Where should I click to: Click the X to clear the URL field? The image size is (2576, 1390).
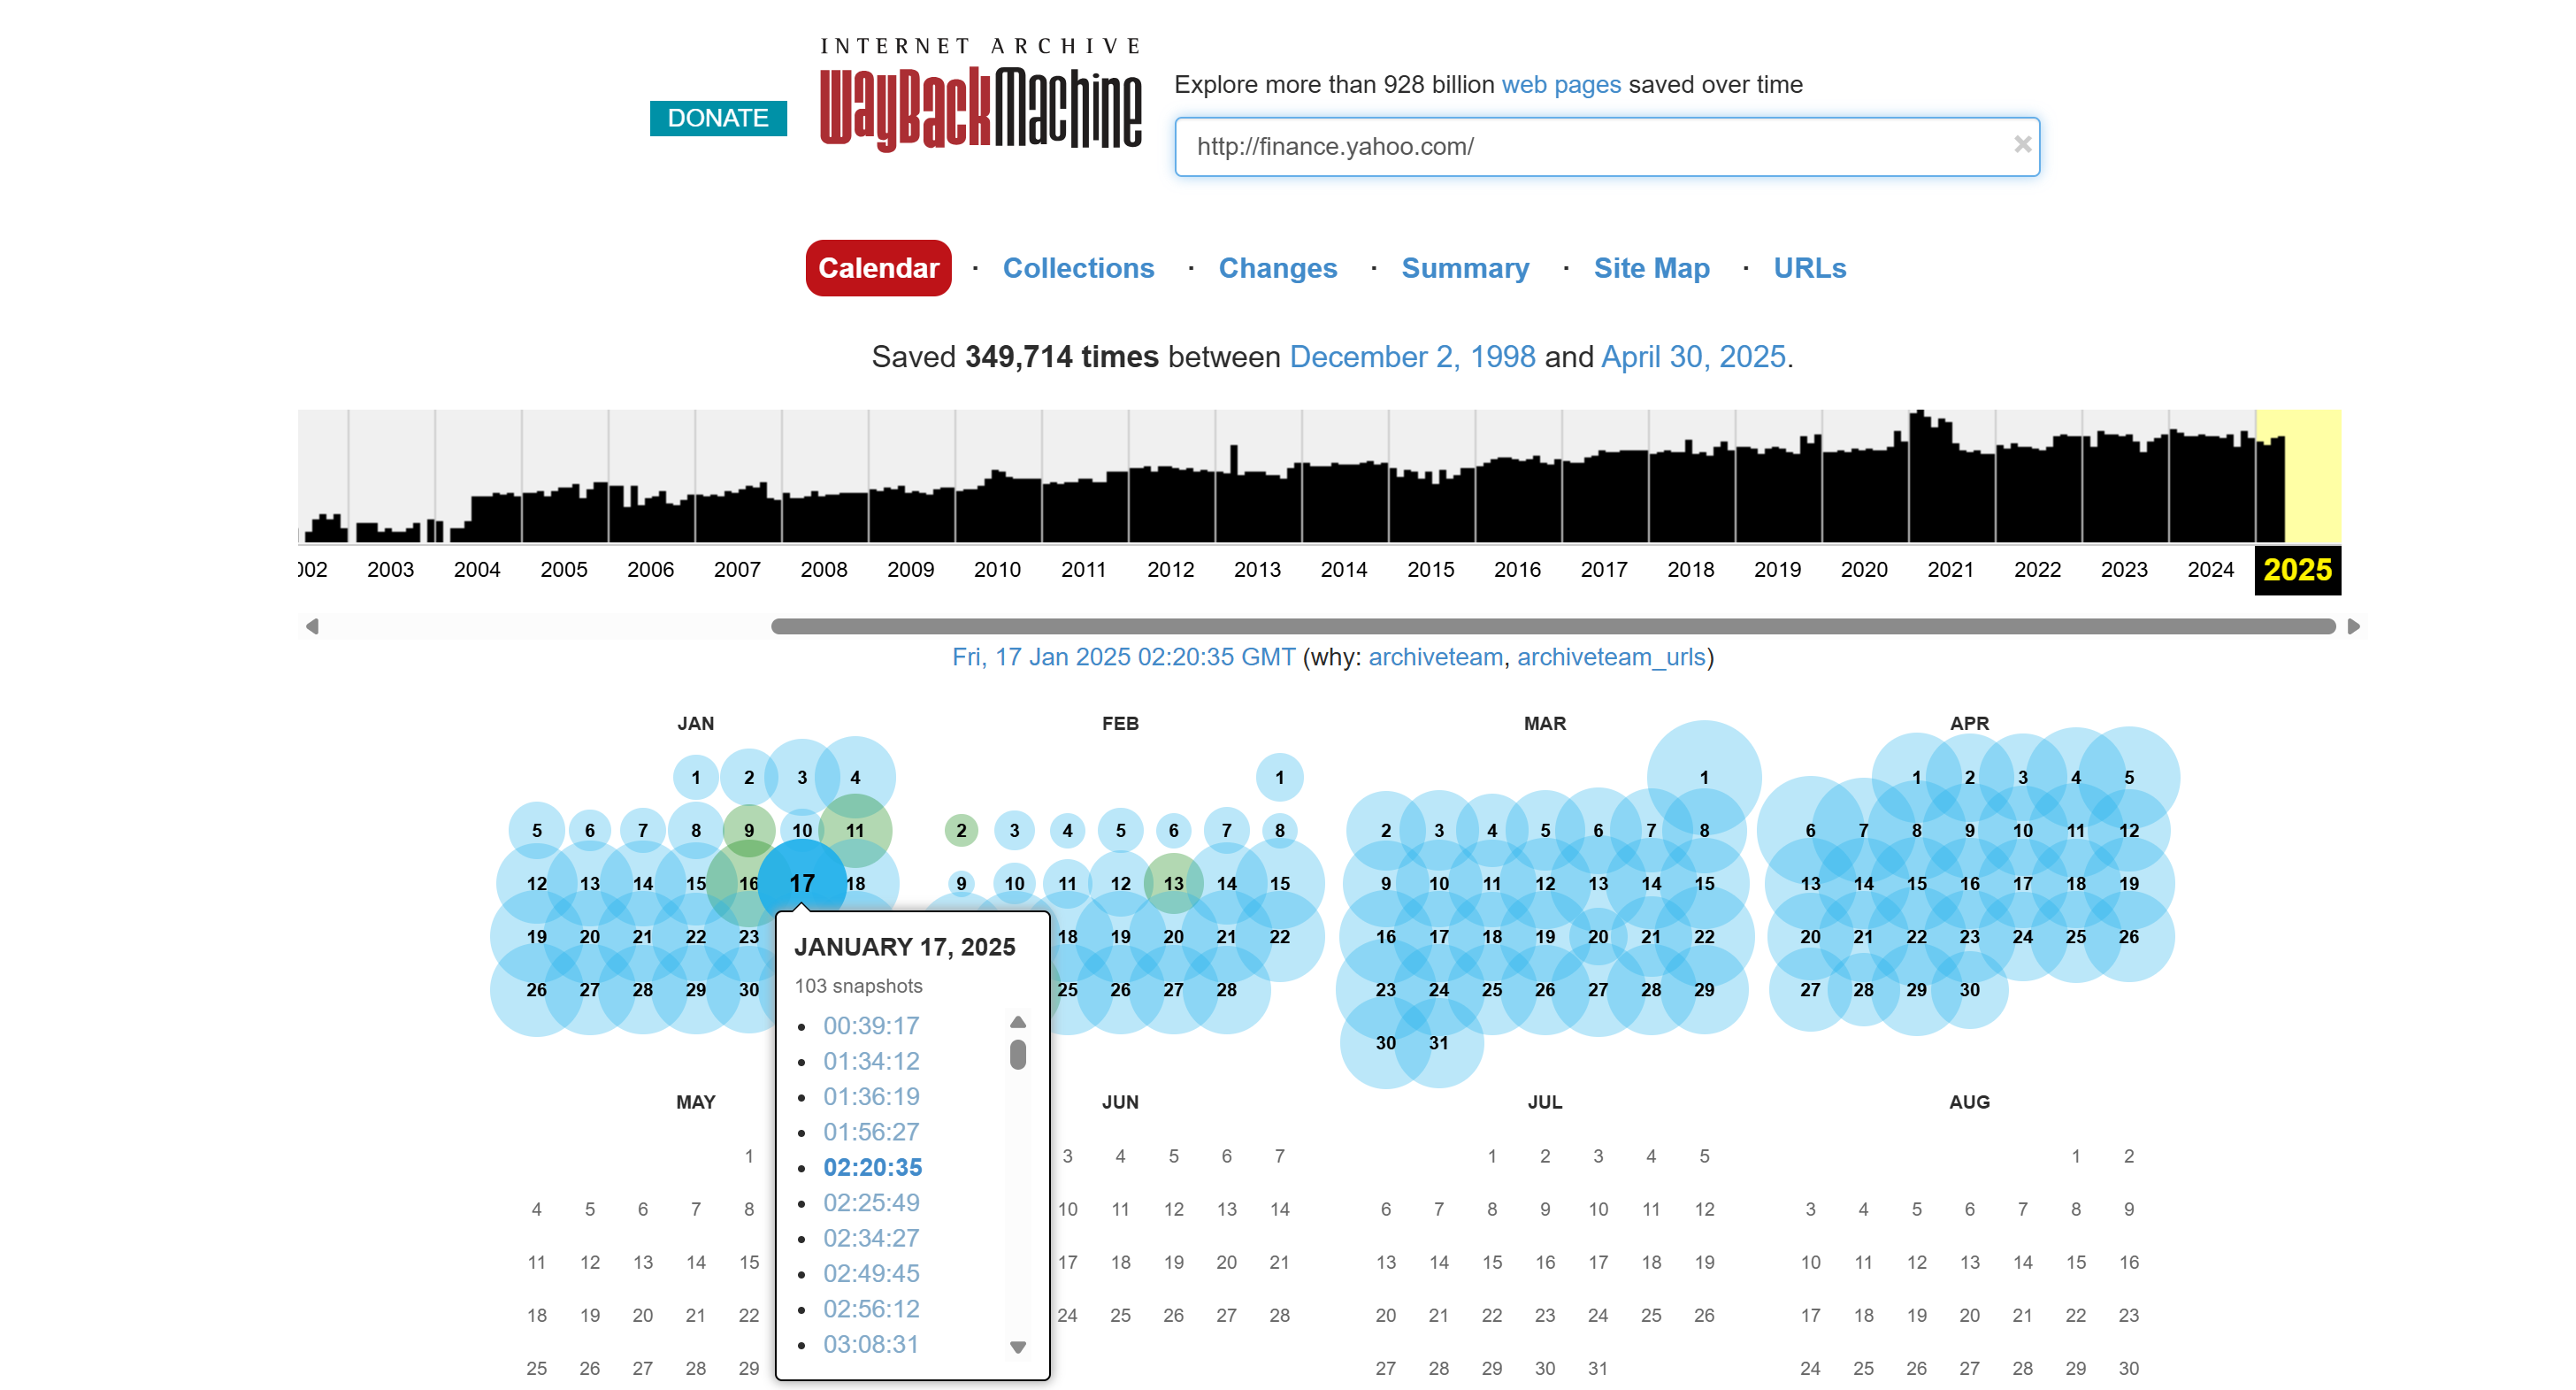coord(2022,147)
